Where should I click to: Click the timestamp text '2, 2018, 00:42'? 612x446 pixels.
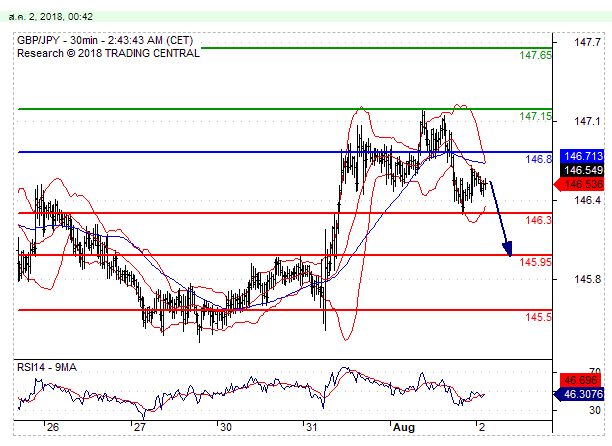61,17
